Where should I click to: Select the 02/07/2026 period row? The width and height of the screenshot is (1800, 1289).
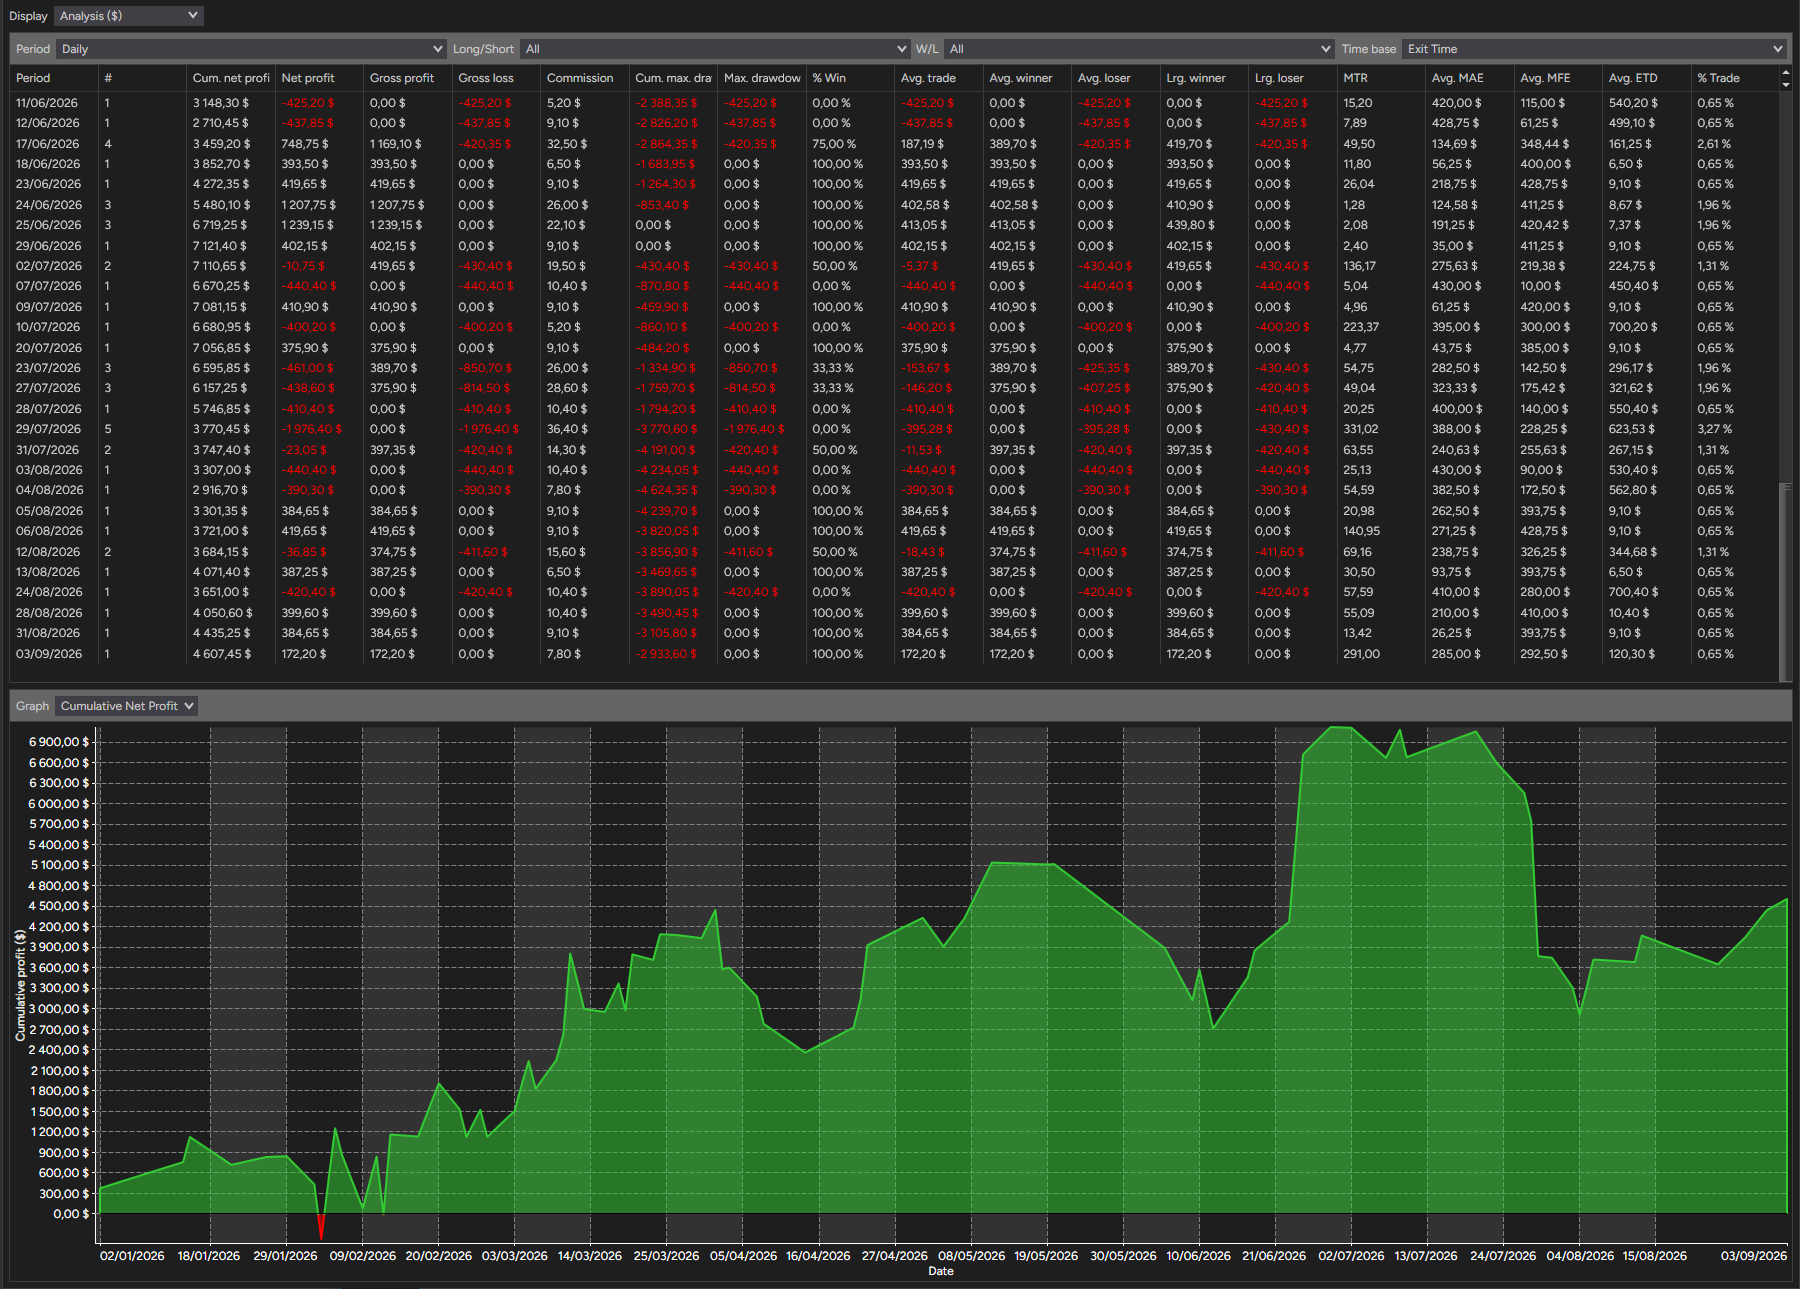(895, 266)
